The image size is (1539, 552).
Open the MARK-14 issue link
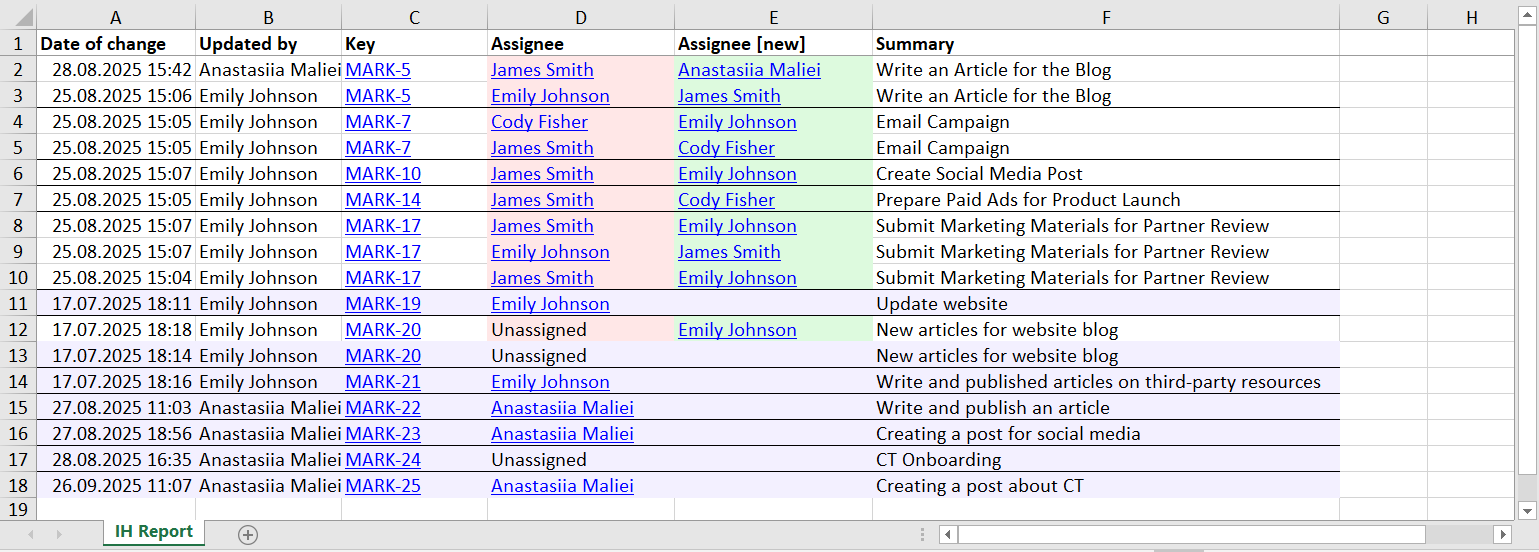coord(383,200)
